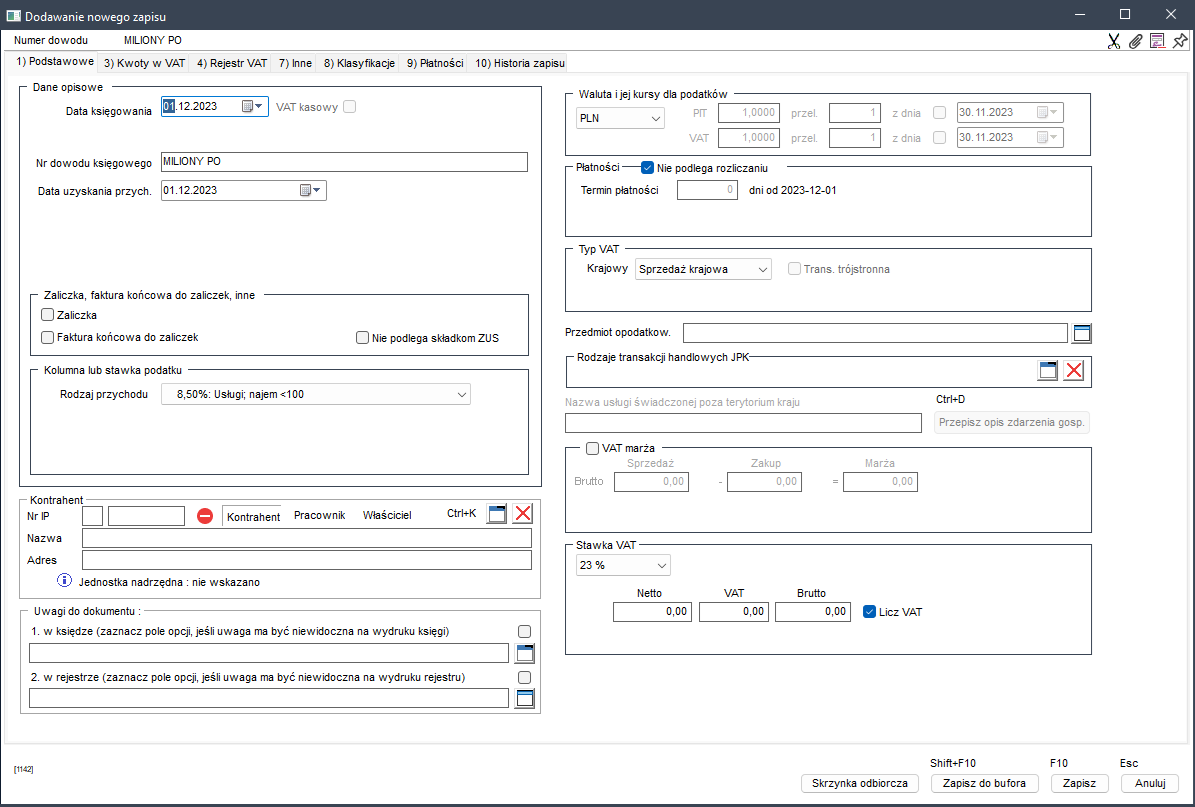Click Nr IP number field
Image resolution: width=1195 pixels, height=807 pixels.
146,516
